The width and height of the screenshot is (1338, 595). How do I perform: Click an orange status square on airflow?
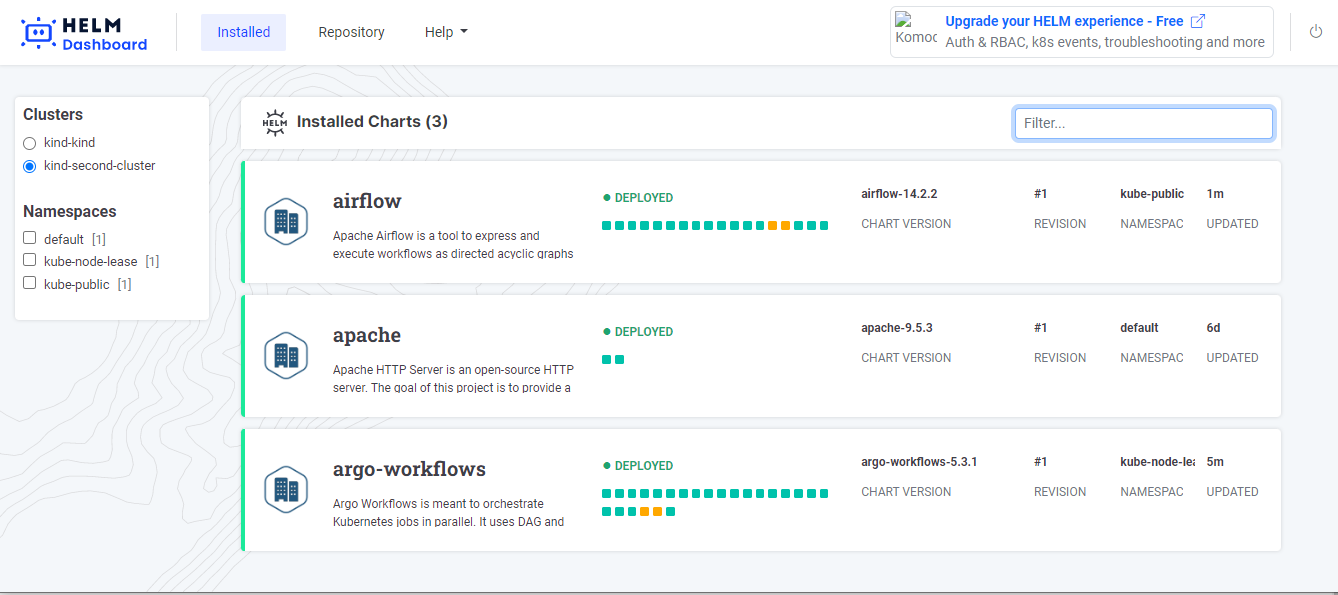pyautogui.click(x=773, y=226)
